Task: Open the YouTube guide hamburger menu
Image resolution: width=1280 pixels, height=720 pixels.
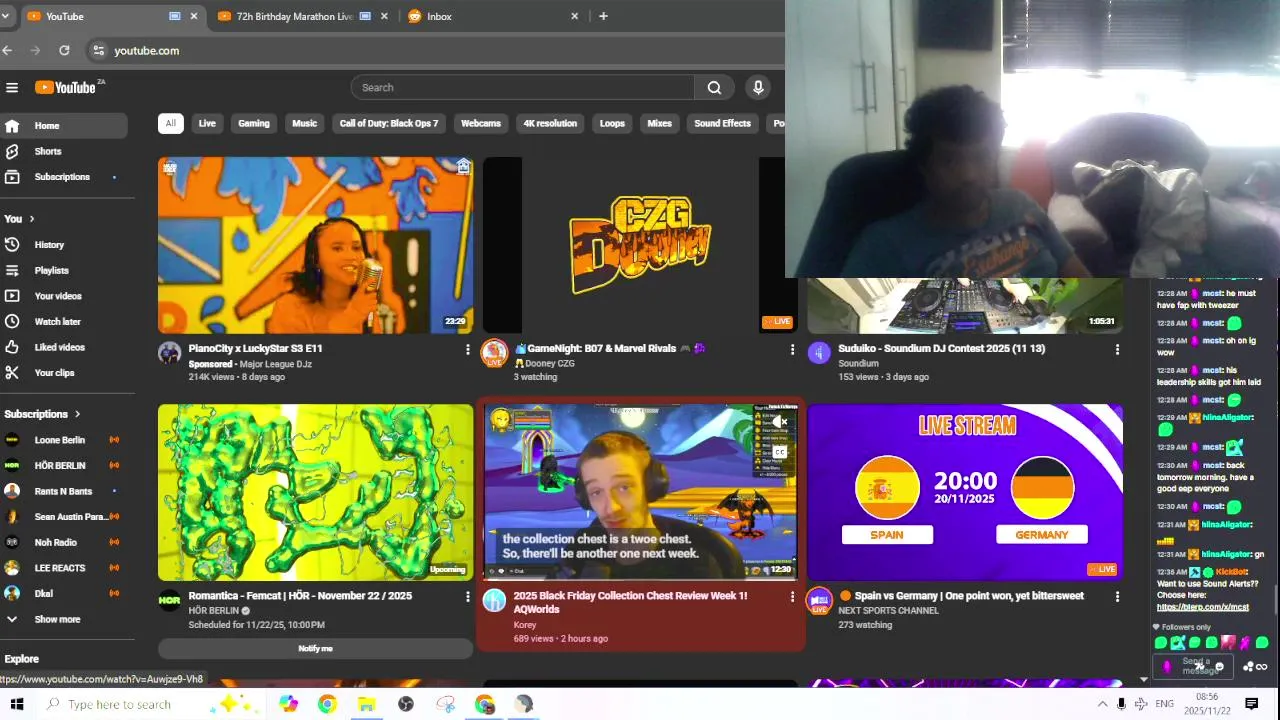Action: [x=12, y=88]
